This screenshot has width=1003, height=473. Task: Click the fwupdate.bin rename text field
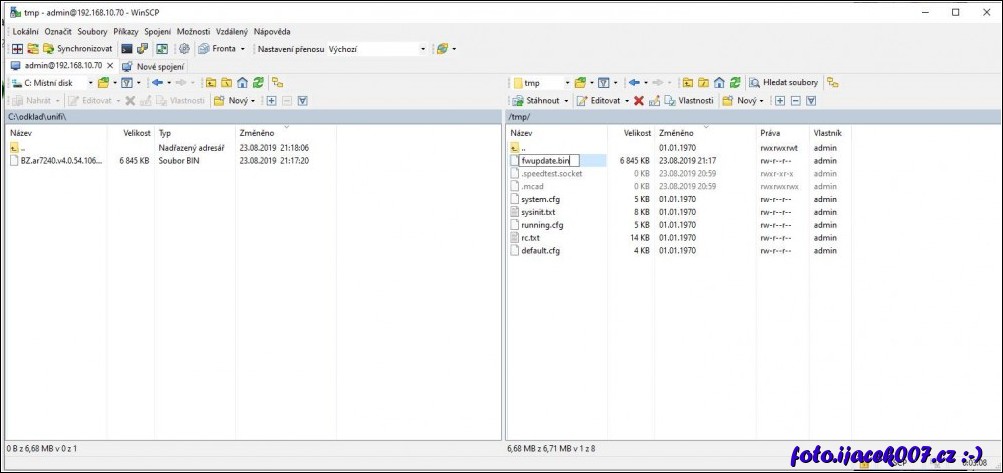(x=545, y=160)
